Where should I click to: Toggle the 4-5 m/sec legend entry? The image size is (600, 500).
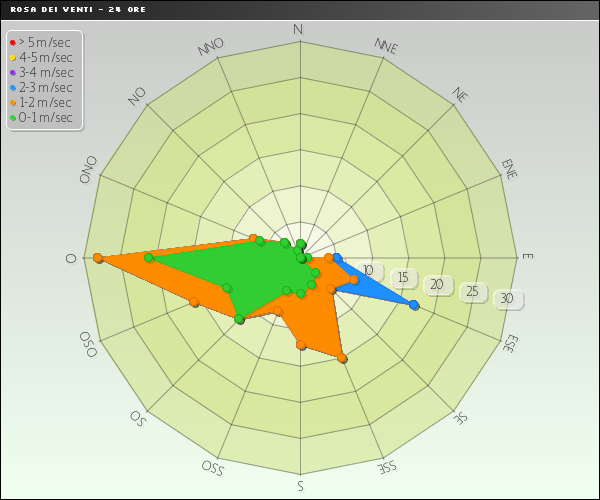[45, 57]
